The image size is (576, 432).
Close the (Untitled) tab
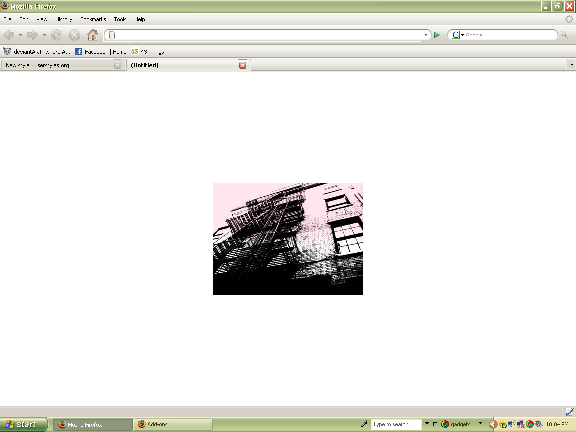[x=242, y=65]
